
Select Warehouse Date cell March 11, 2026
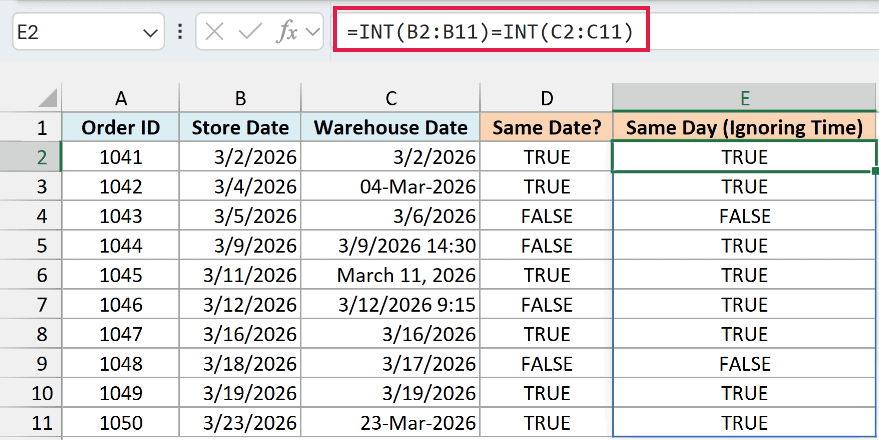coord(390,275)
